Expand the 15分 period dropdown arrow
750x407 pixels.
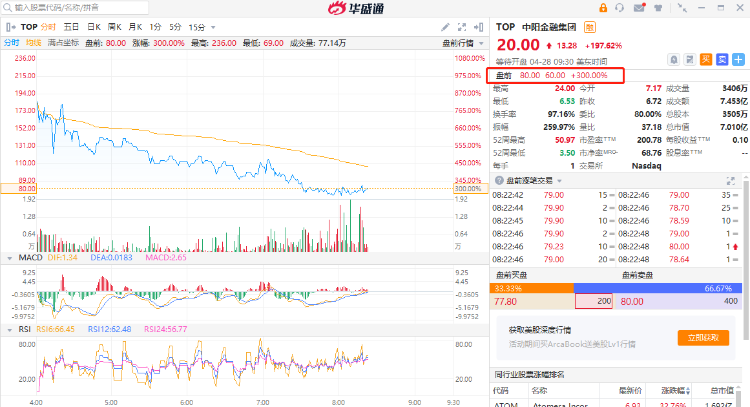[213, 28]
